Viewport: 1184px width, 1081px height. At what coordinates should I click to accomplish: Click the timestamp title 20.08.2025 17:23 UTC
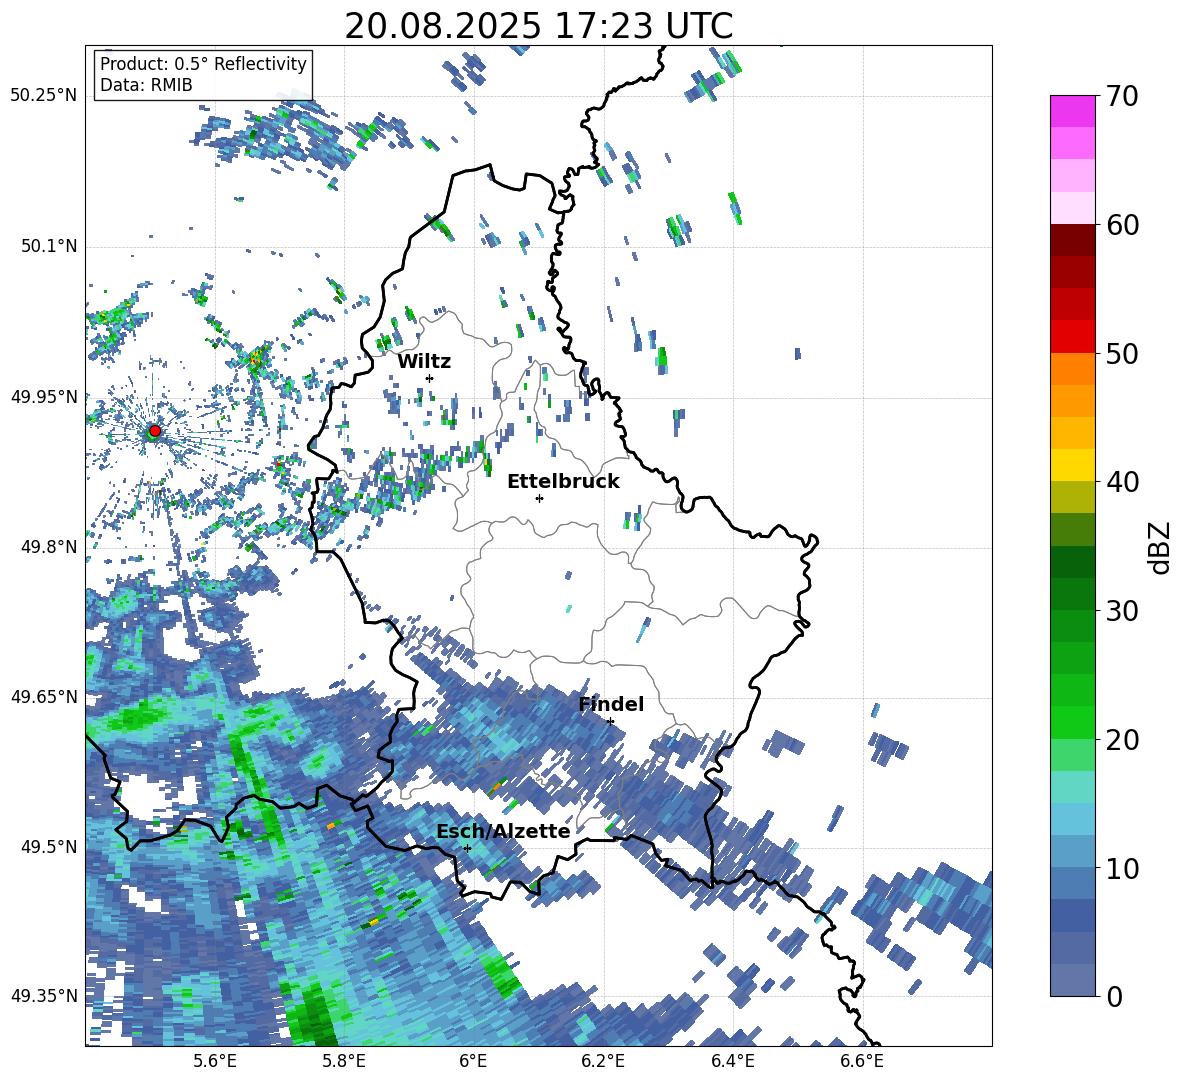coord(539,26)
